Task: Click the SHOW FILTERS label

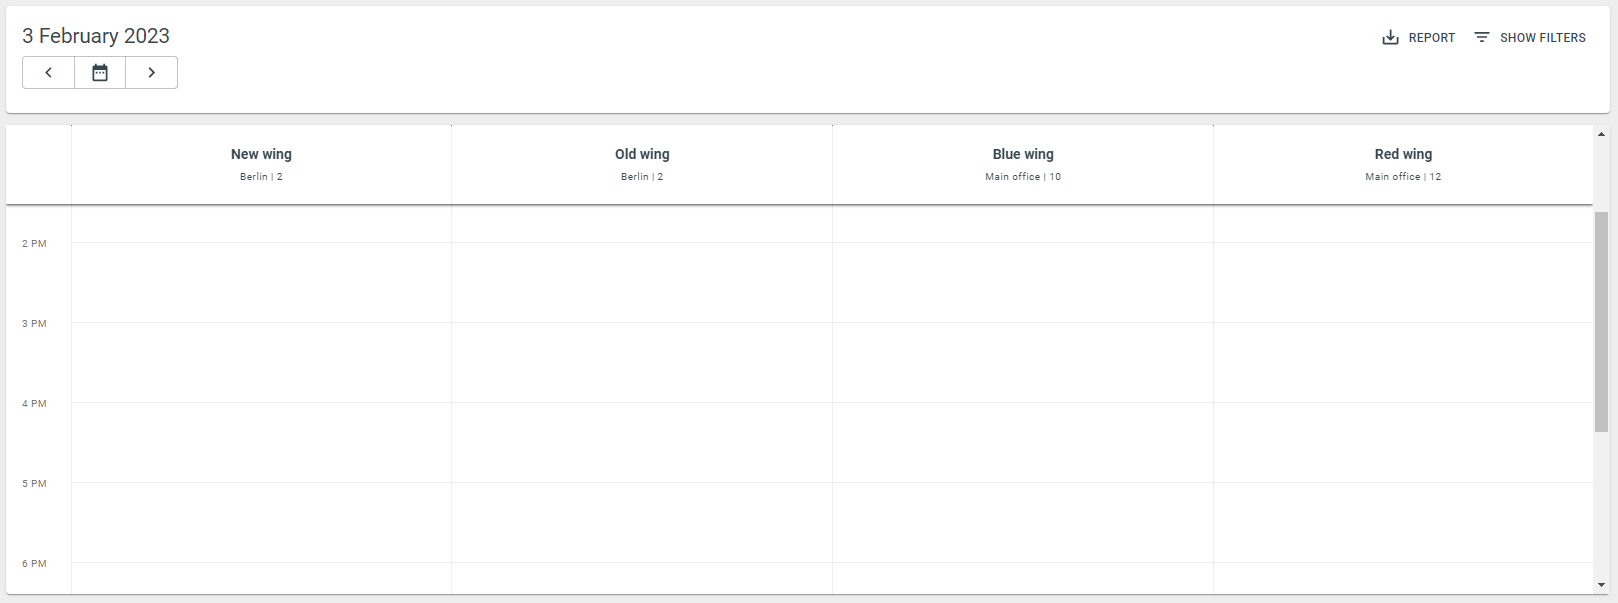Action: 1542,38
